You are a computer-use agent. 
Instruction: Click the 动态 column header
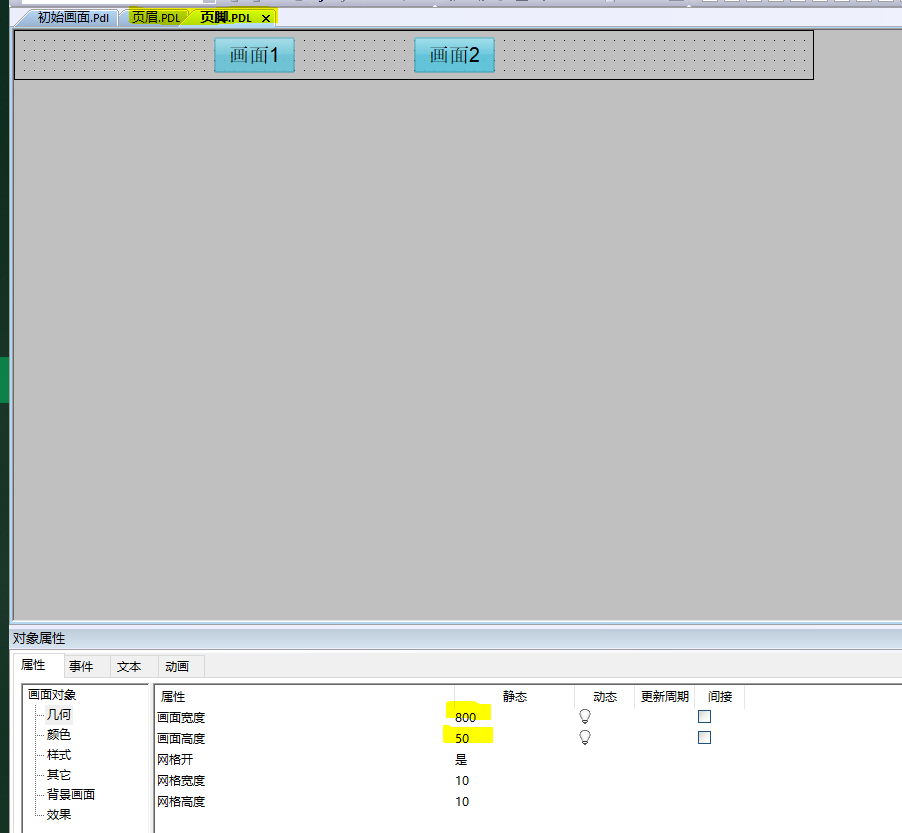pos(605,697)
